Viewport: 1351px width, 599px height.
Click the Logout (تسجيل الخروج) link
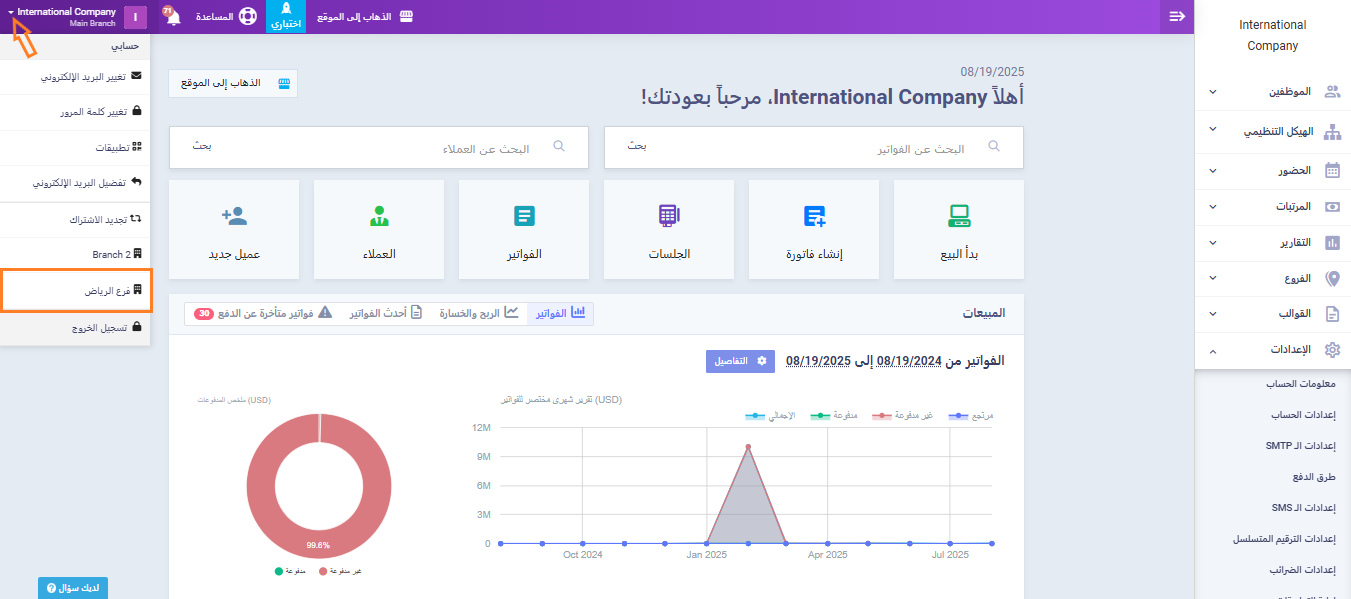(x=76, y=327)
